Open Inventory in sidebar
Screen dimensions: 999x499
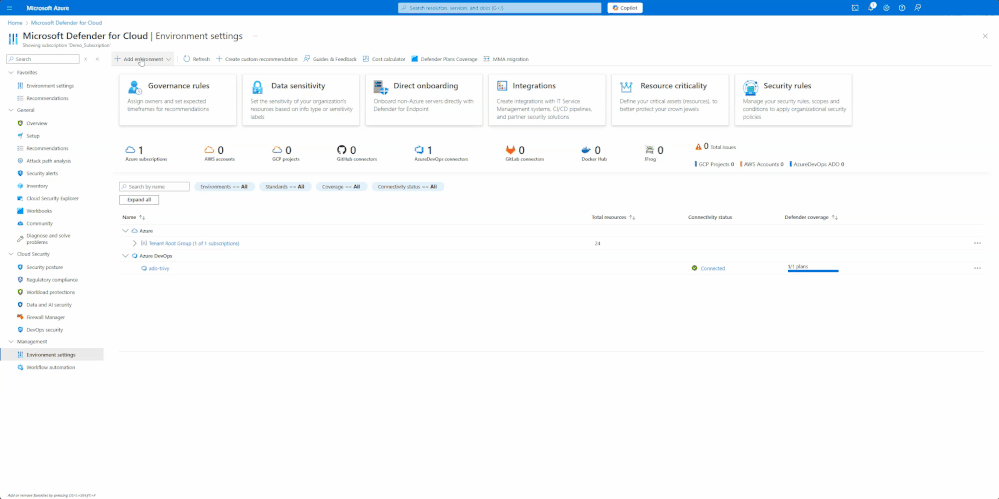point(37,186)
